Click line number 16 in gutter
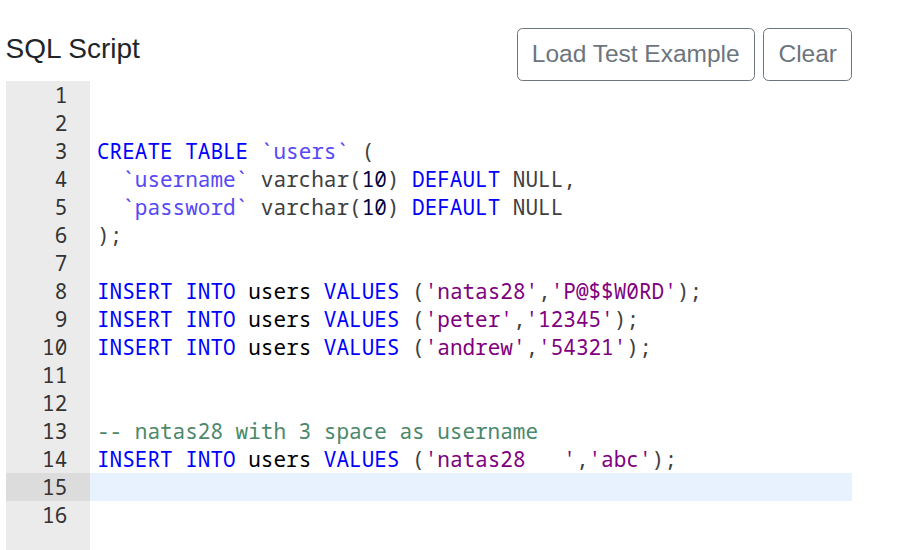The image size is (903, 550). [x=55, y=516]
